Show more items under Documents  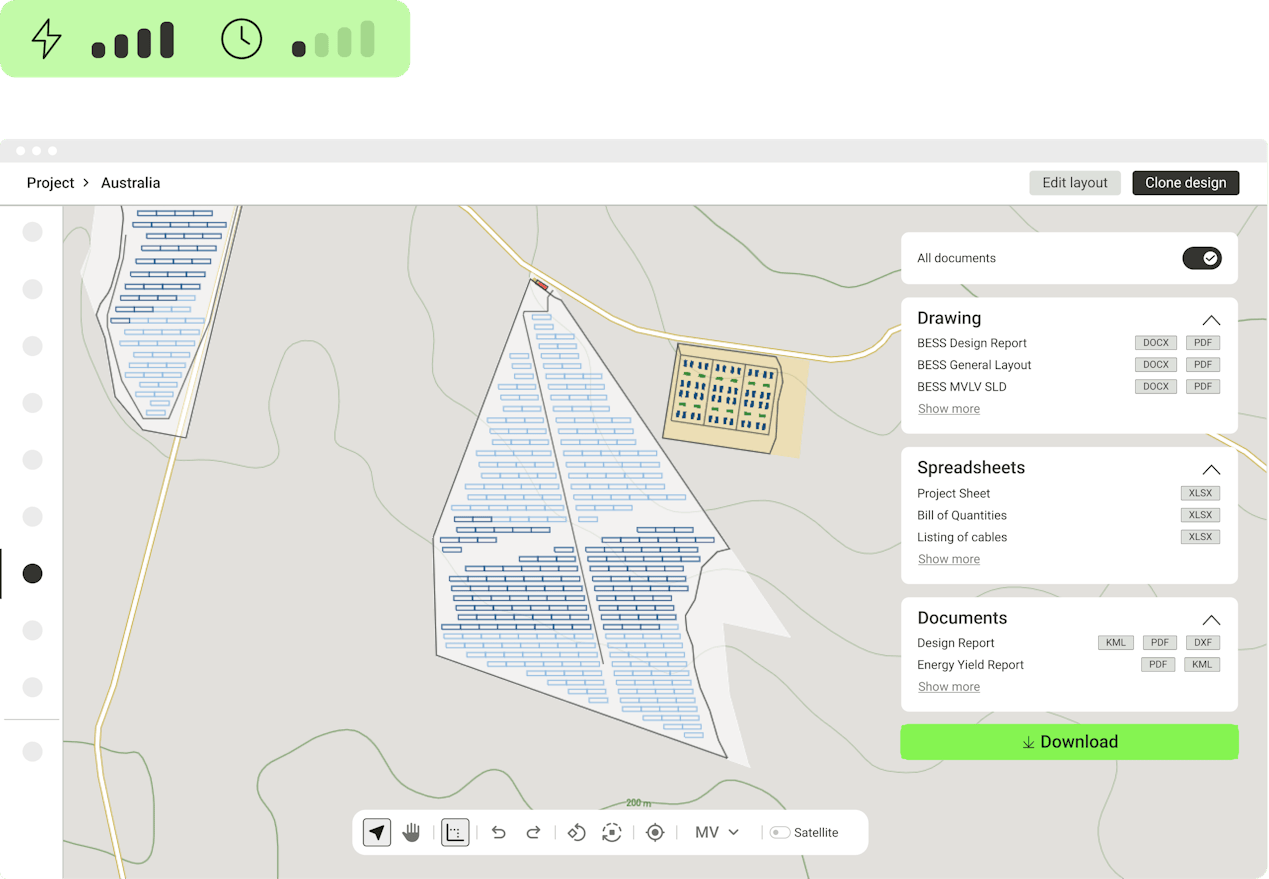click(949, 687)
